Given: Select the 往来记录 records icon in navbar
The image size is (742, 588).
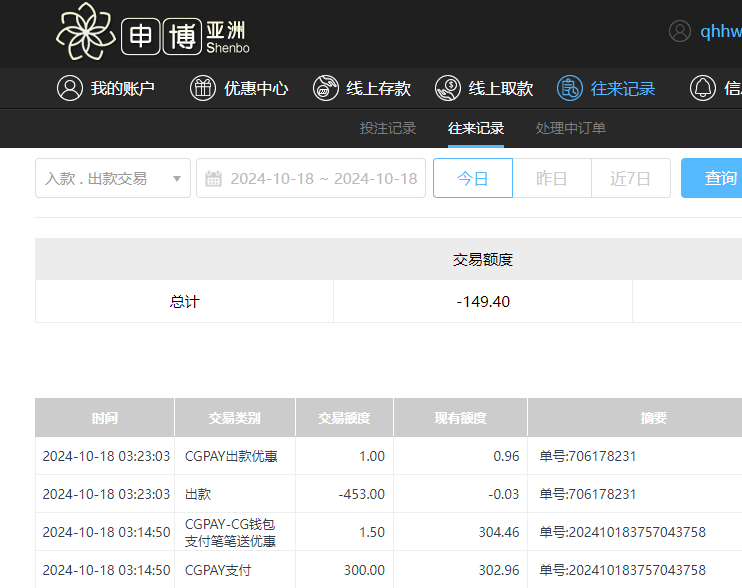Looking at the screenshot, I should [570, 88].
